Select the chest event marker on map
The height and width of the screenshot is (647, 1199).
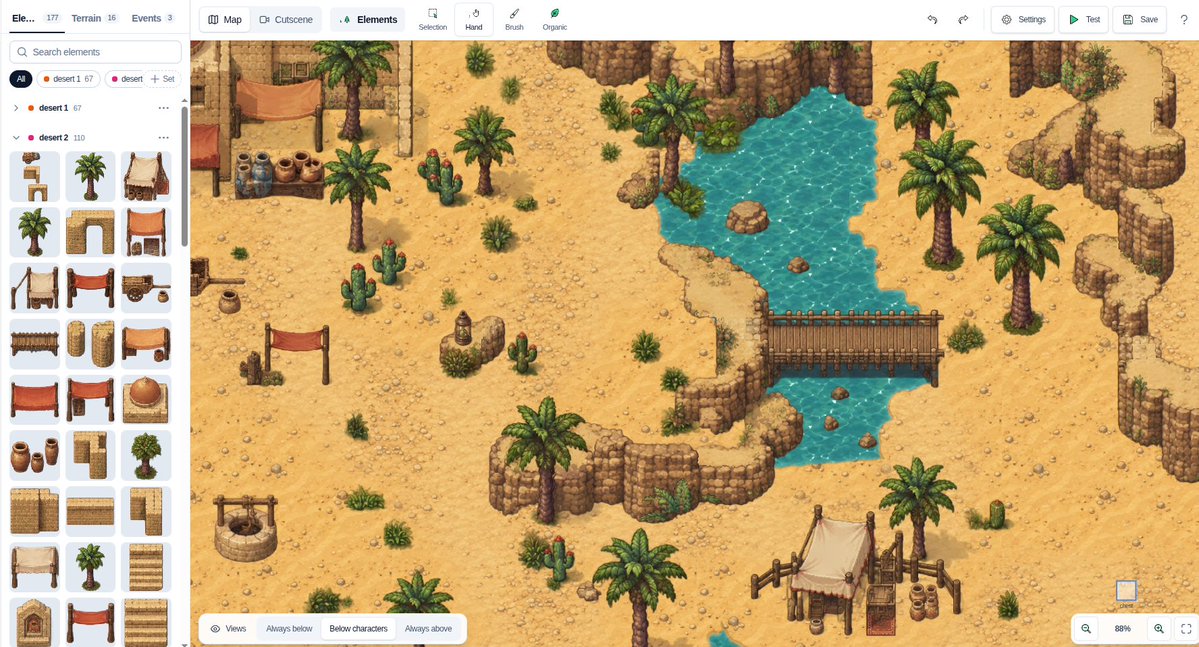[x=1126, y=590]
